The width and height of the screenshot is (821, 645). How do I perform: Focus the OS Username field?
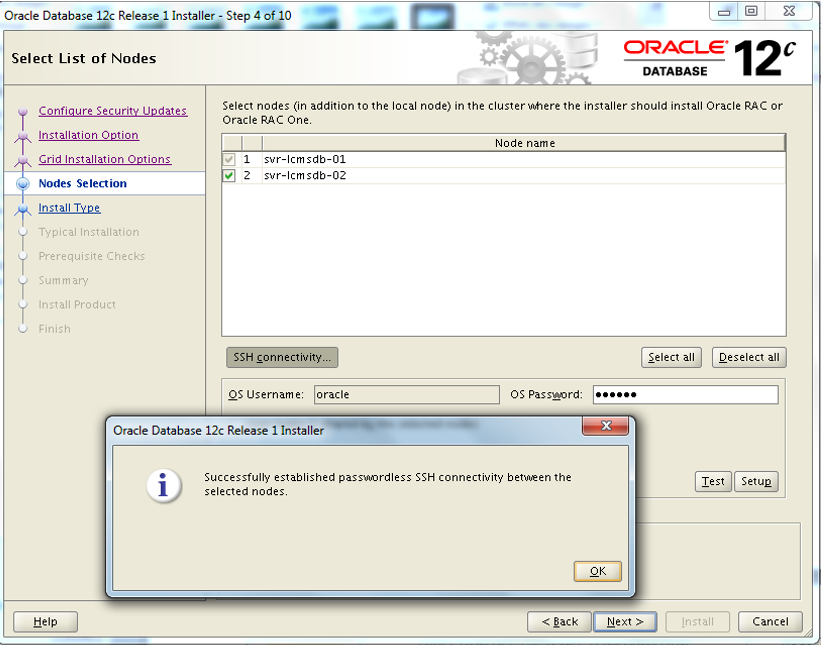point(407,394)
